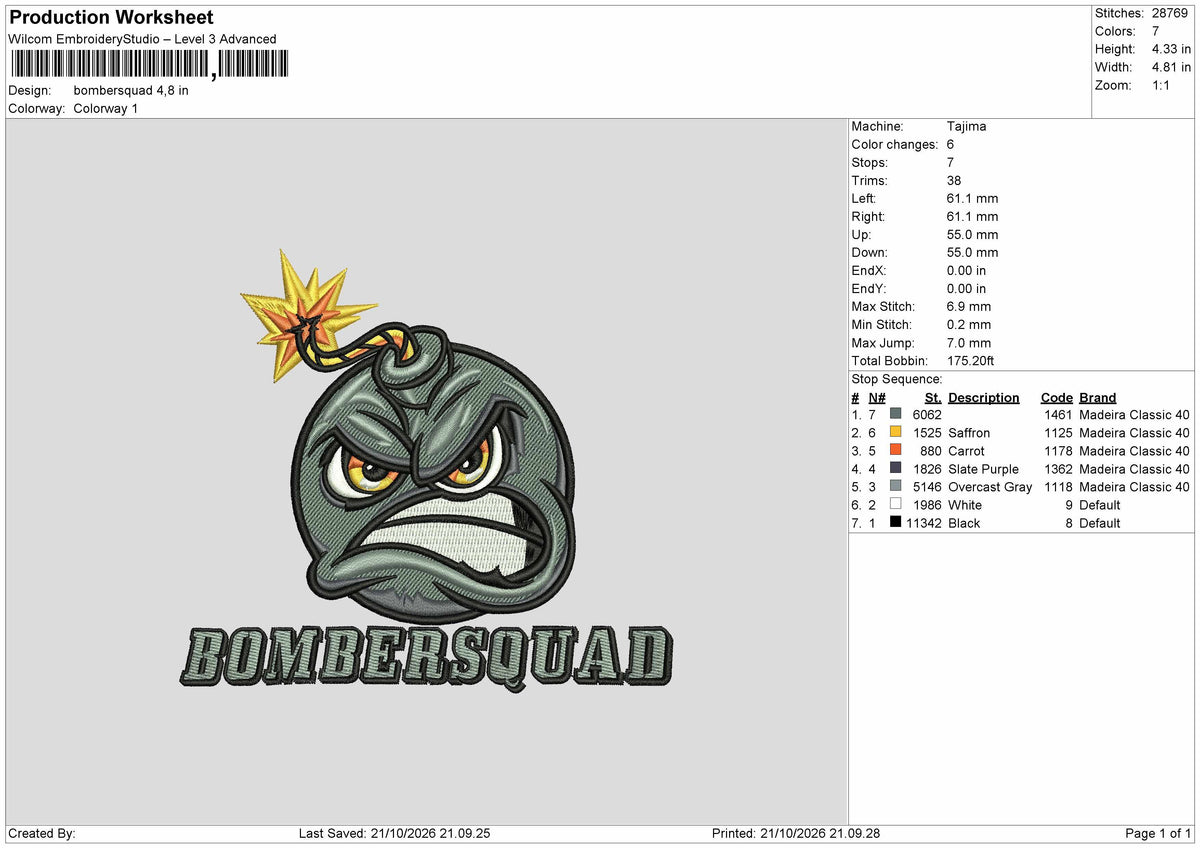Click the 'Color changes:' label
This screenshot has width=1200, height=848.
[x=895, y=144]
